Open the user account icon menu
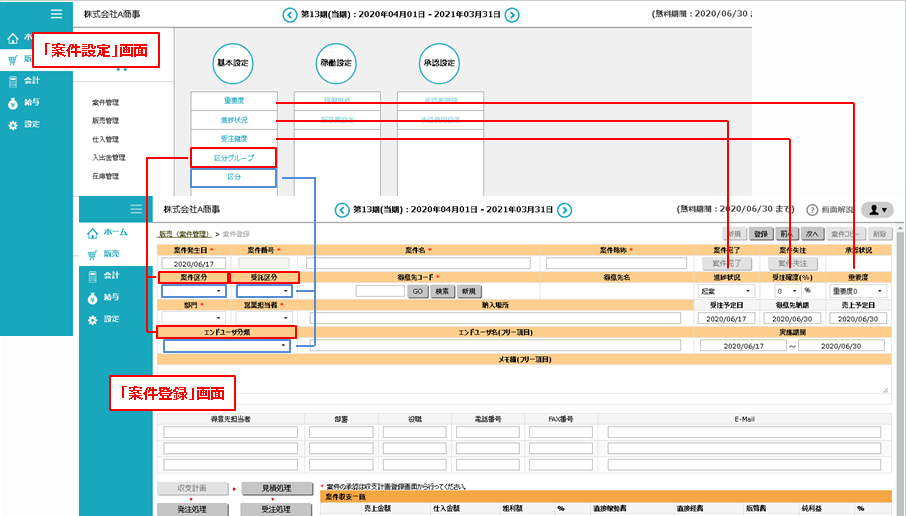Screen dimensions: 906x516 (876, 210)
